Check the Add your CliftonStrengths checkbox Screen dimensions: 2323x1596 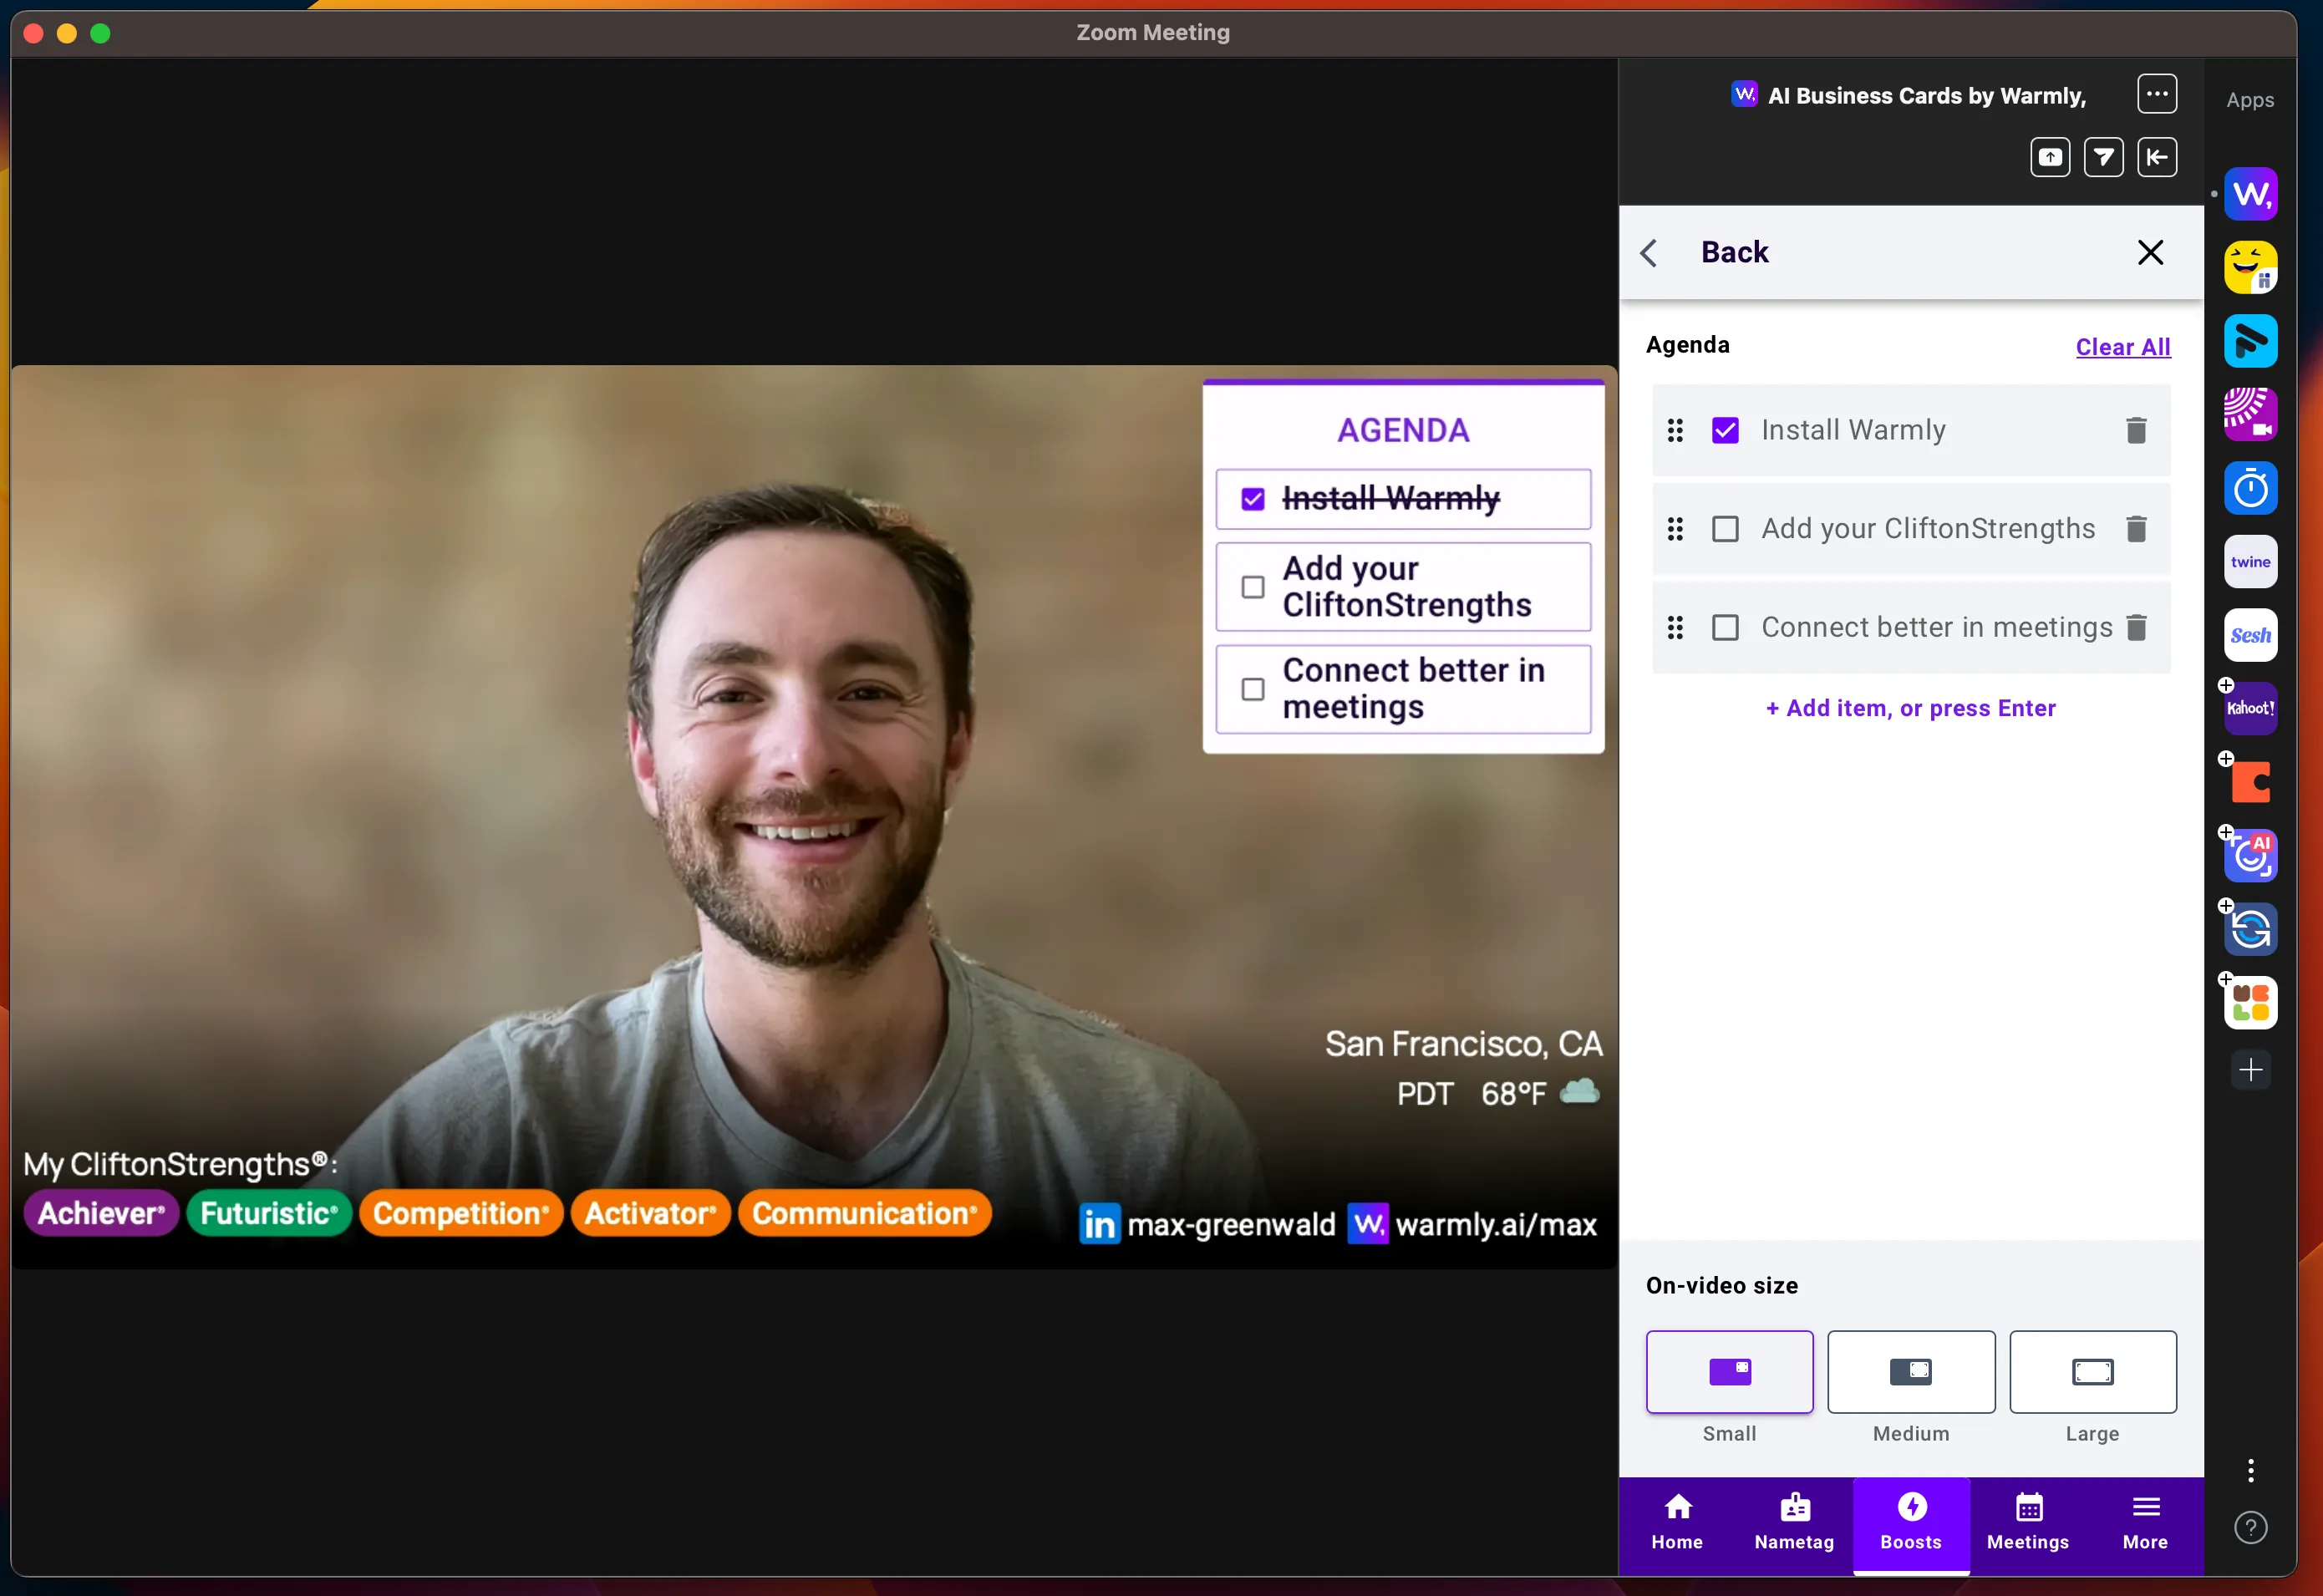click(x=1725, y=529)
